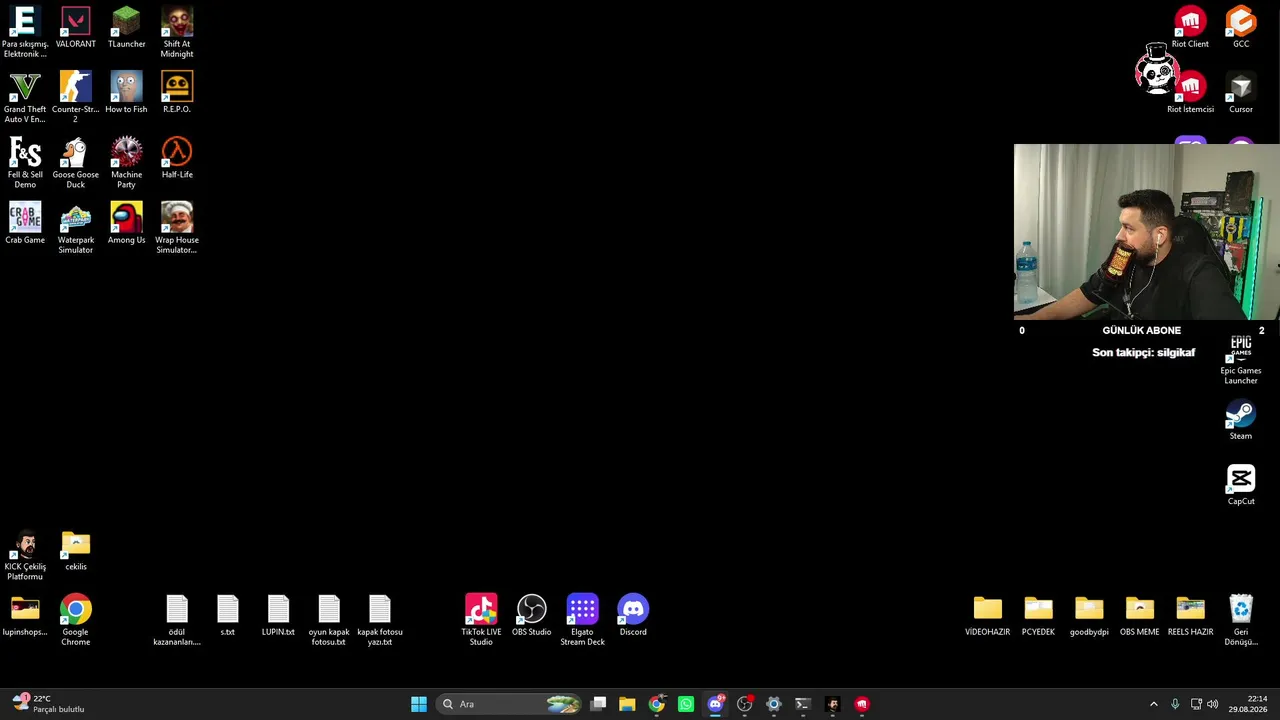Image resolution: width=1280 pixels, height=720 pixels.
Task: Select the kapak fotosu yazı.txt file
Action: [x=380, y=620]
